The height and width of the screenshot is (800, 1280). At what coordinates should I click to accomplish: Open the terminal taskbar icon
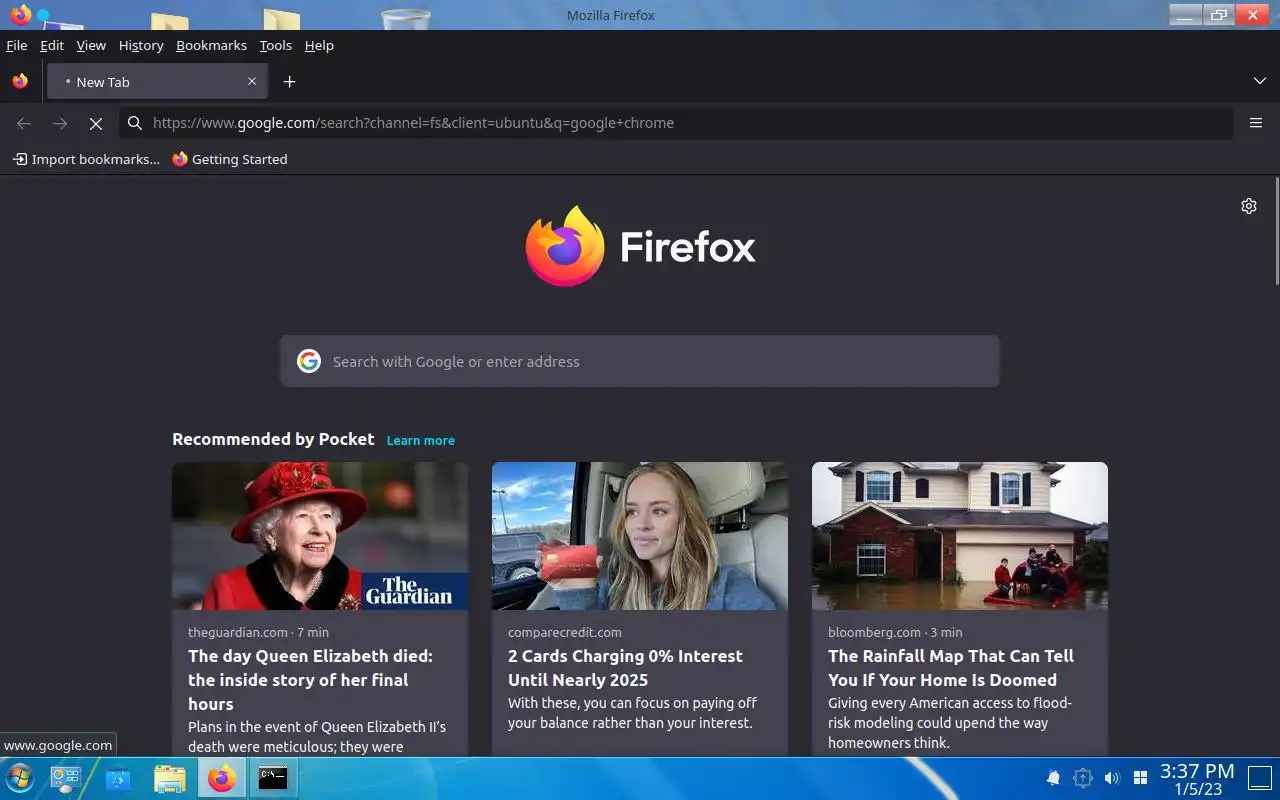click(273, 778)
